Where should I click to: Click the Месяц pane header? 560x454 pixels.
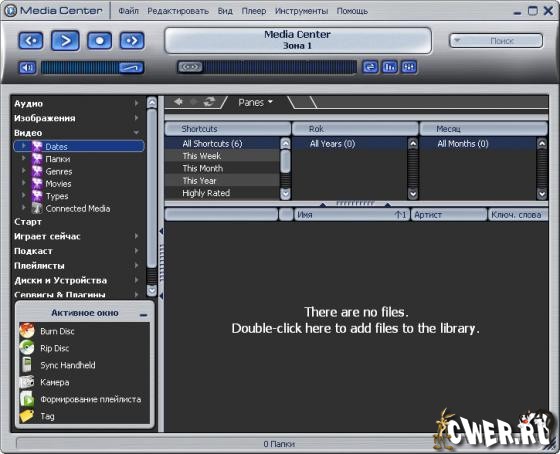point(483,129)
